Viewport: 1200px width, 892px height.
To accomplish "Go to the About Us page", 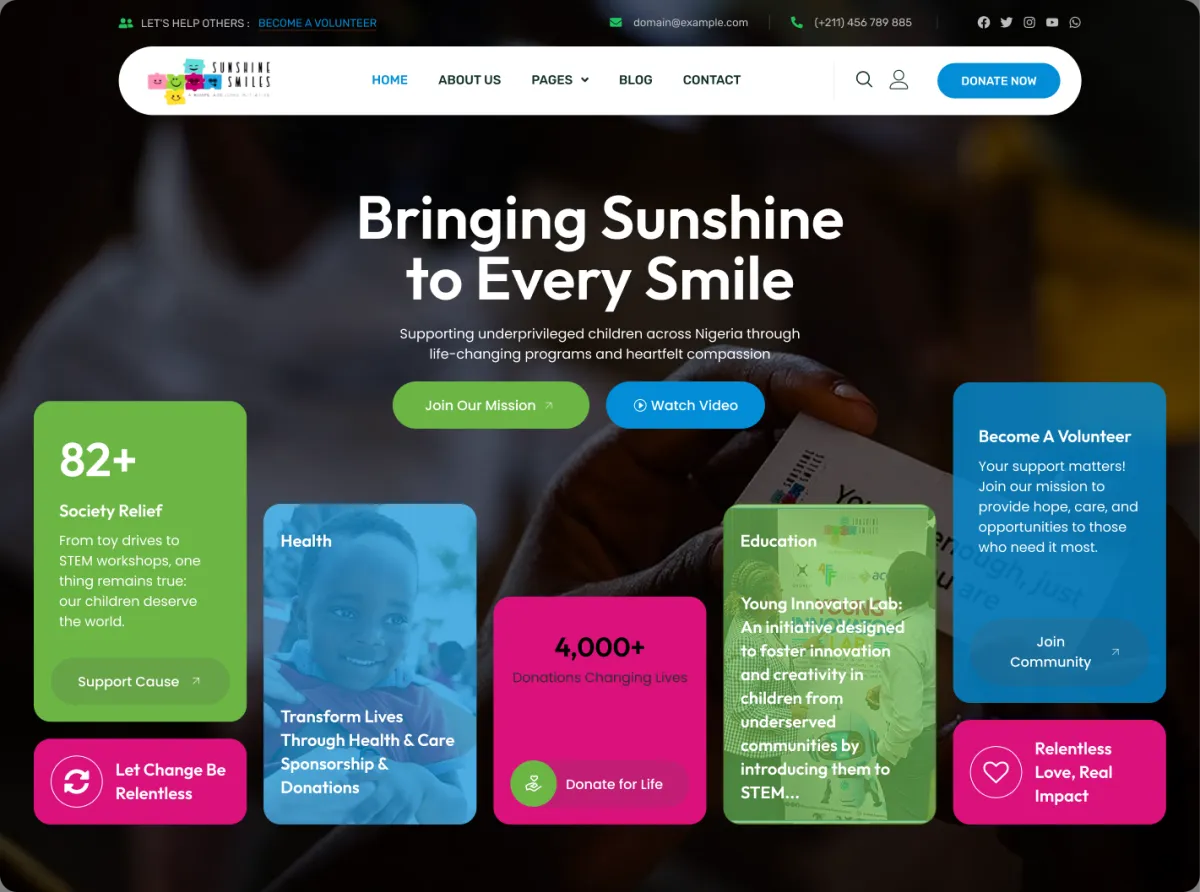I will pyautogui.click(x=469, y=80).
